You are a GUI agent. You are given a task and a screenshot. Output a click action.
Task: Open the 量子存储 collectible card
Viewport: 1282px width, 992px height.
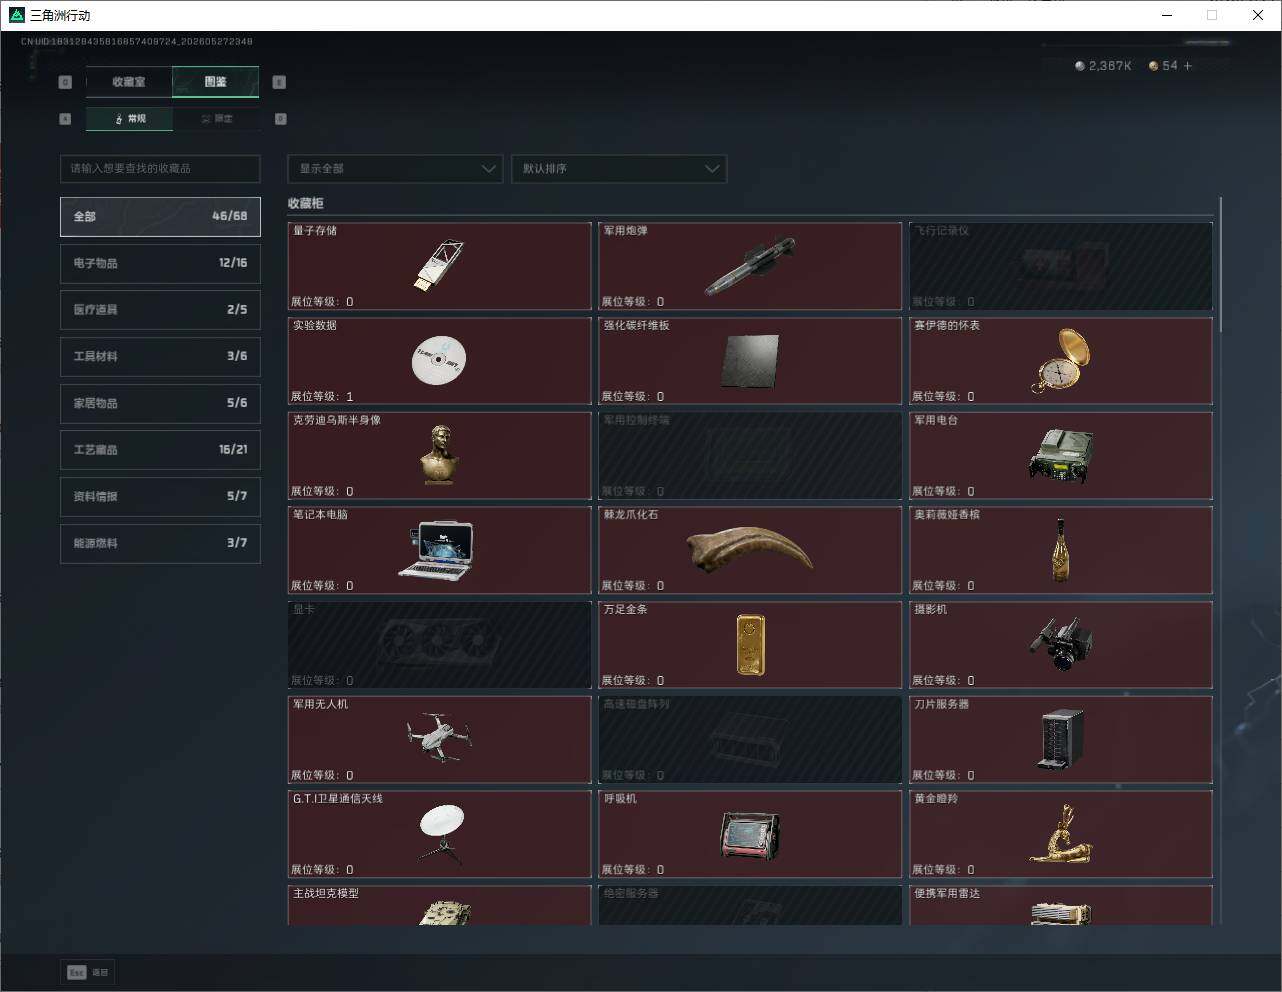click(x=439, y=266)
